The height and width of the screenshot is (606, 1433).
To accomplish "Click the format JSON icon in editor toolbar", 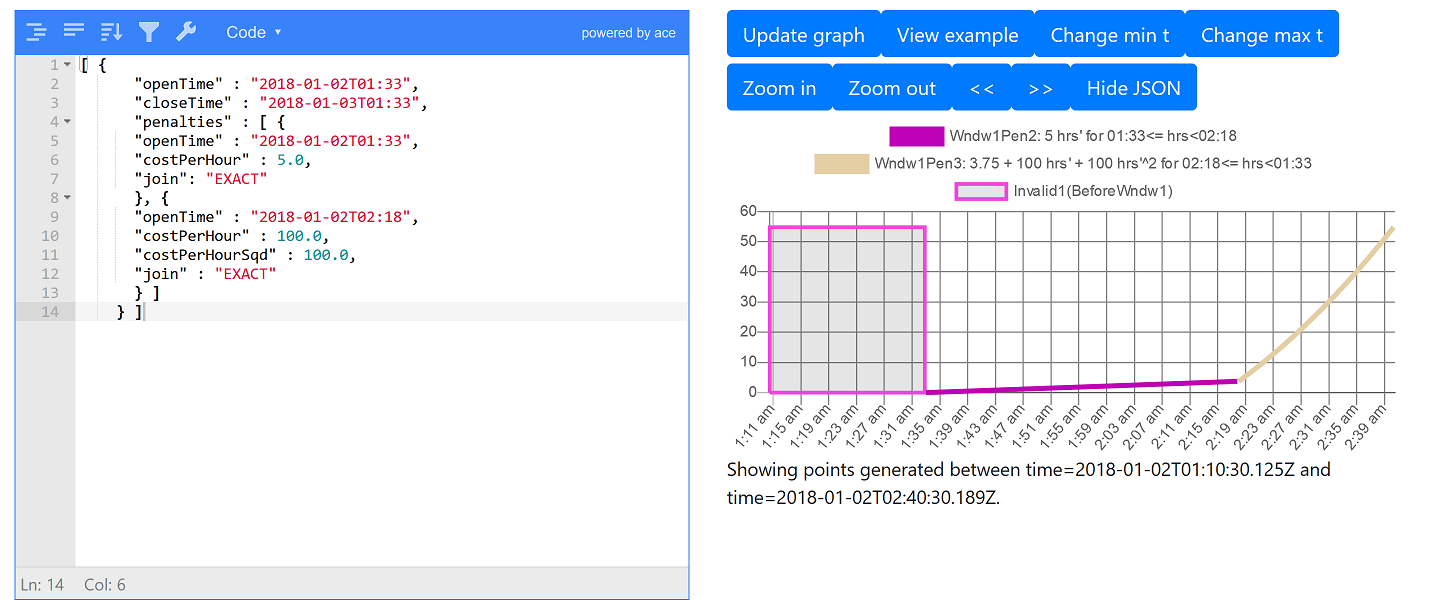I will point(37,32).
